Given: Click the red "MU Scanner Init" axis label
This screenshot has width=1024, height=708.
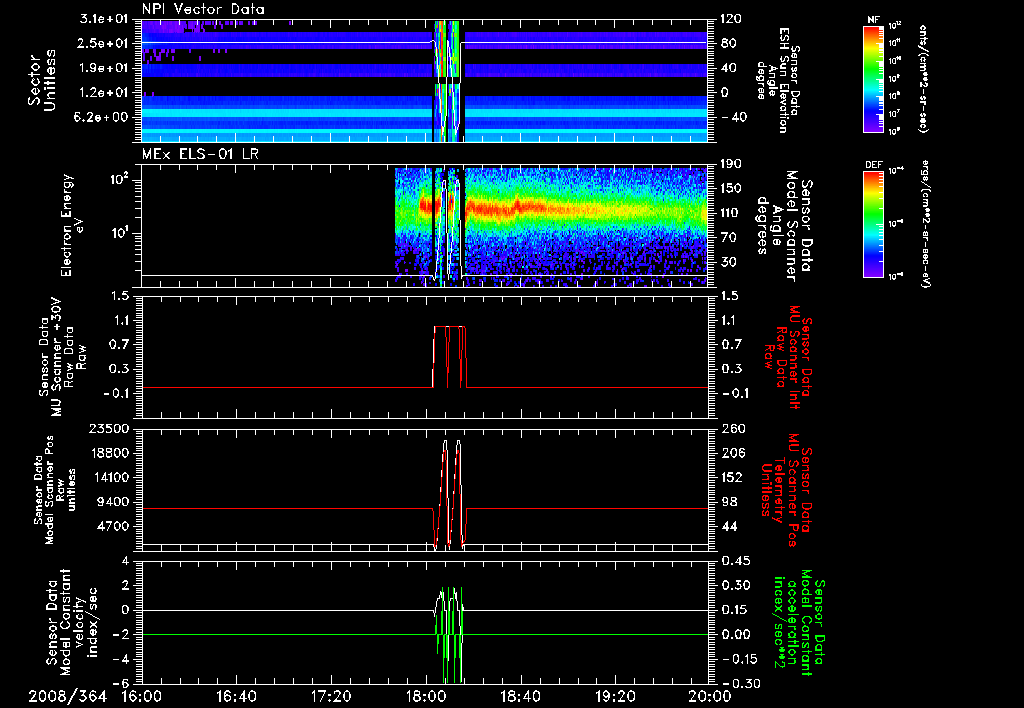Looking at the screenshot, I should [788, 357].
